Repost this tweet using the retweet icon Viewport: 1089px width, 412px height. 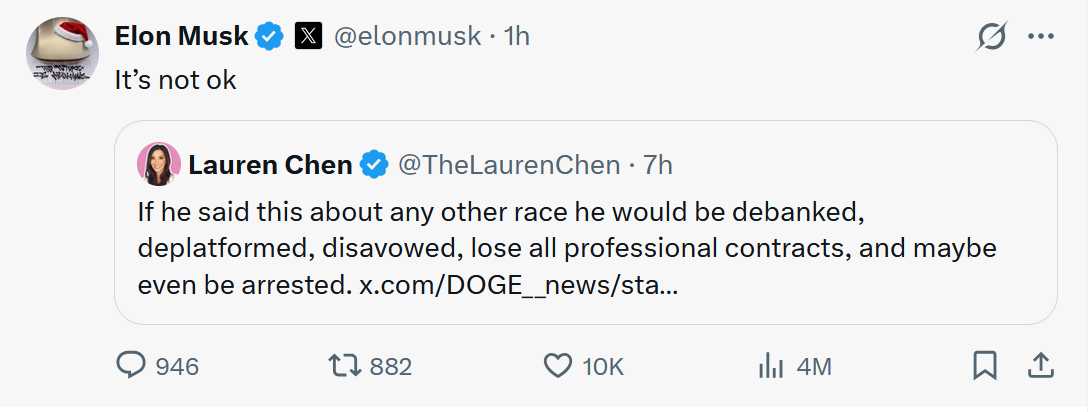point(345,367)
